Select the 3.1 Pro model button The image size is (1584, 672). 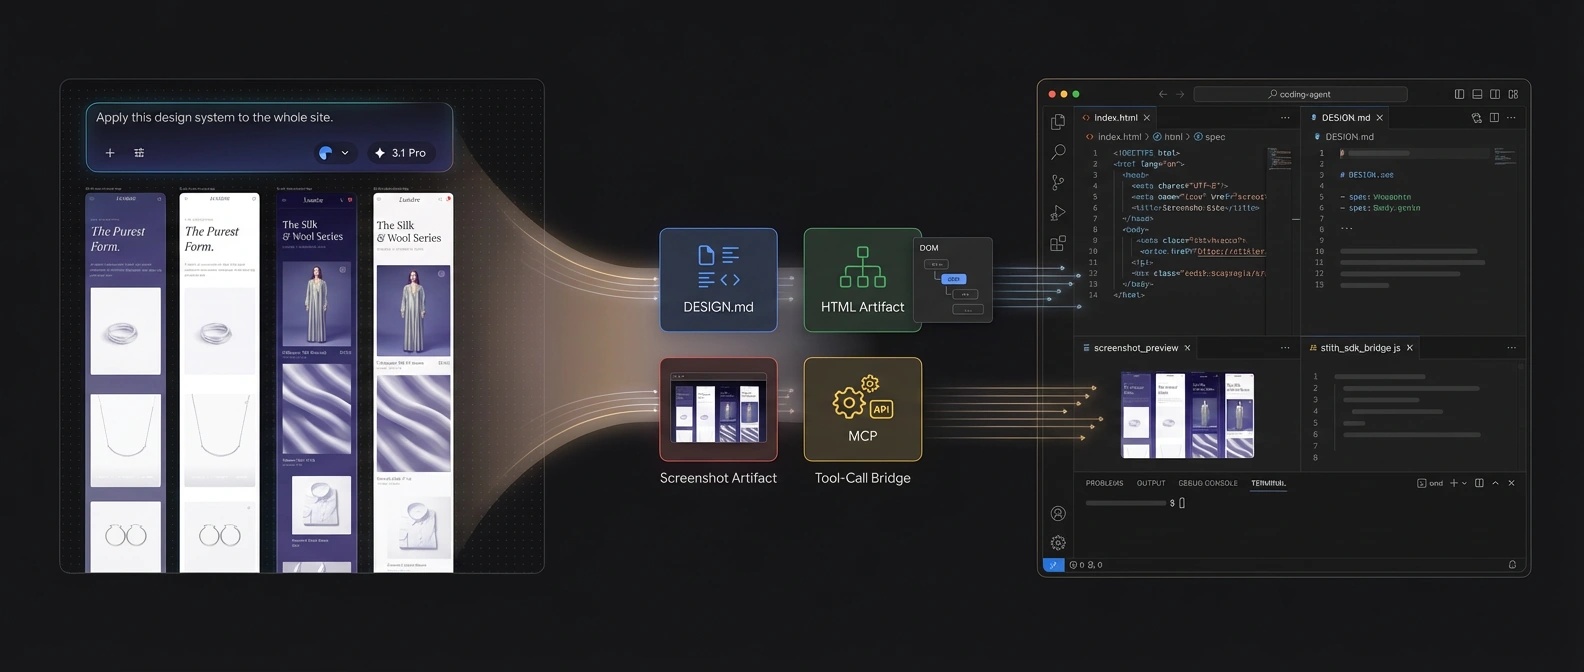click(400, 153)
